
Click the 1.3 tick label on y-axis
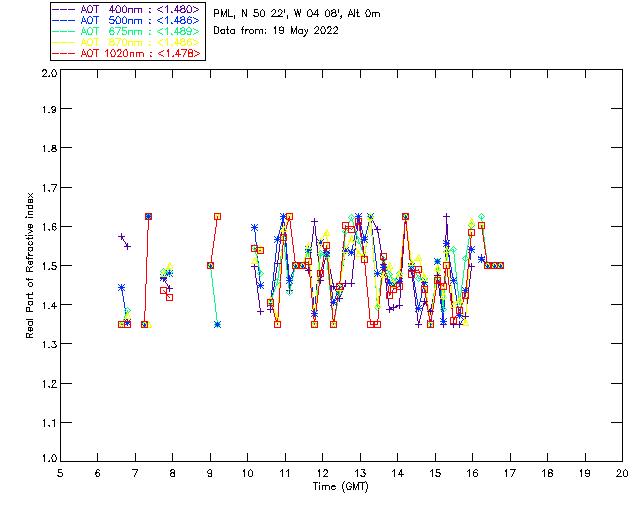point(49,344)
